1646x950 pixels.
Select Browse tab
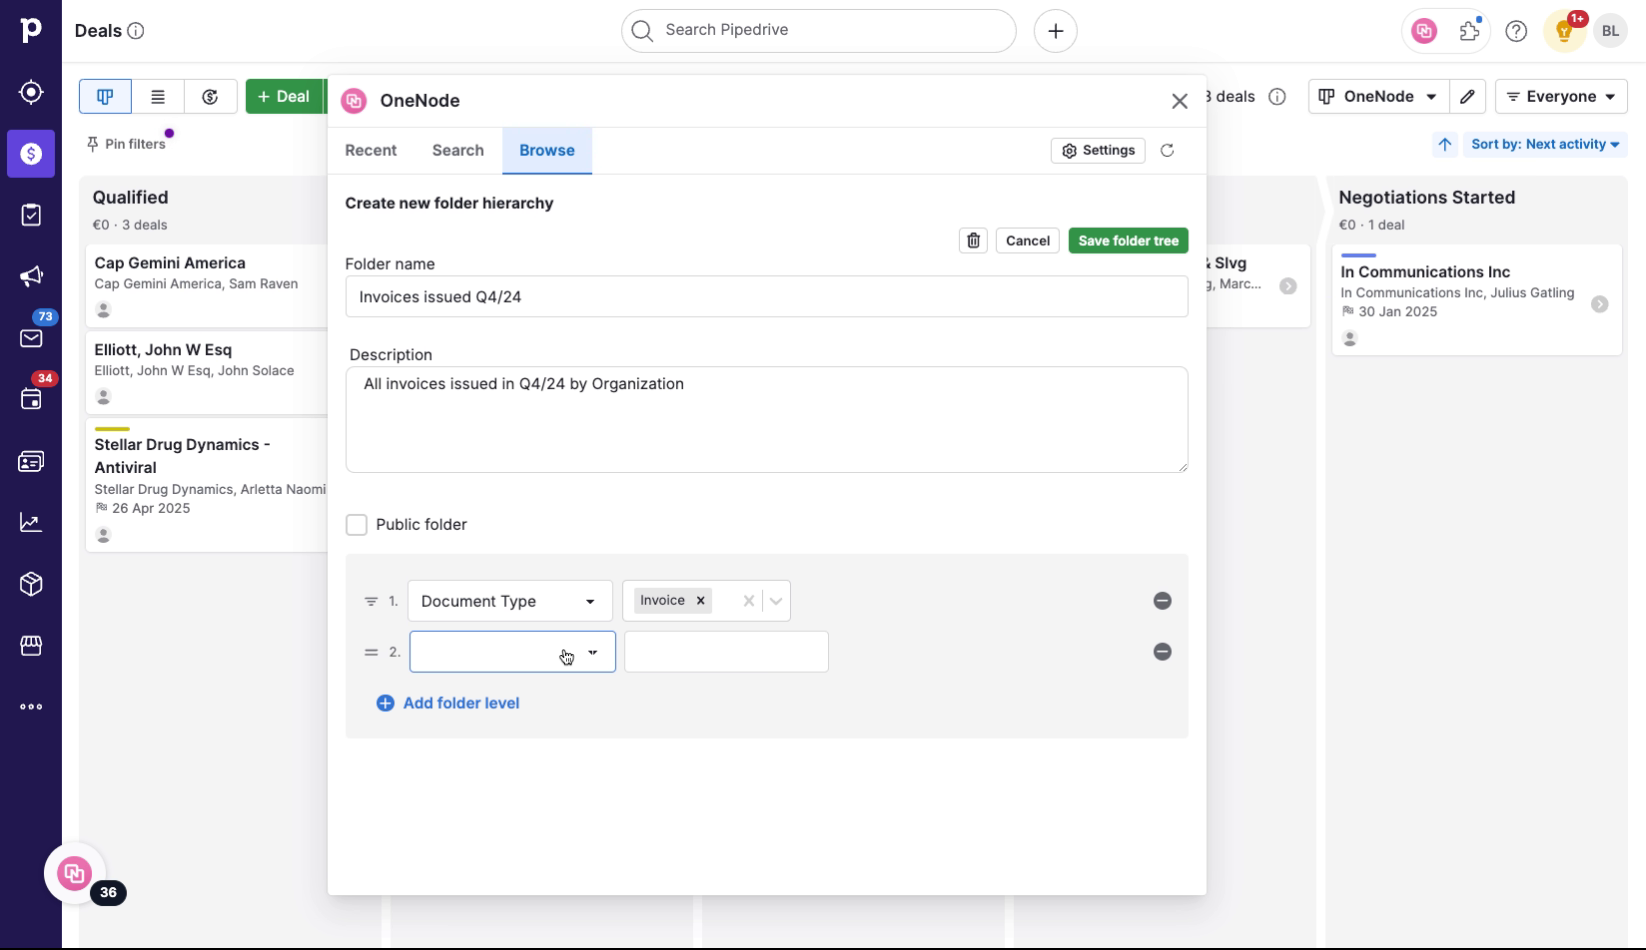pyautogui.click(x=547, y=150)
